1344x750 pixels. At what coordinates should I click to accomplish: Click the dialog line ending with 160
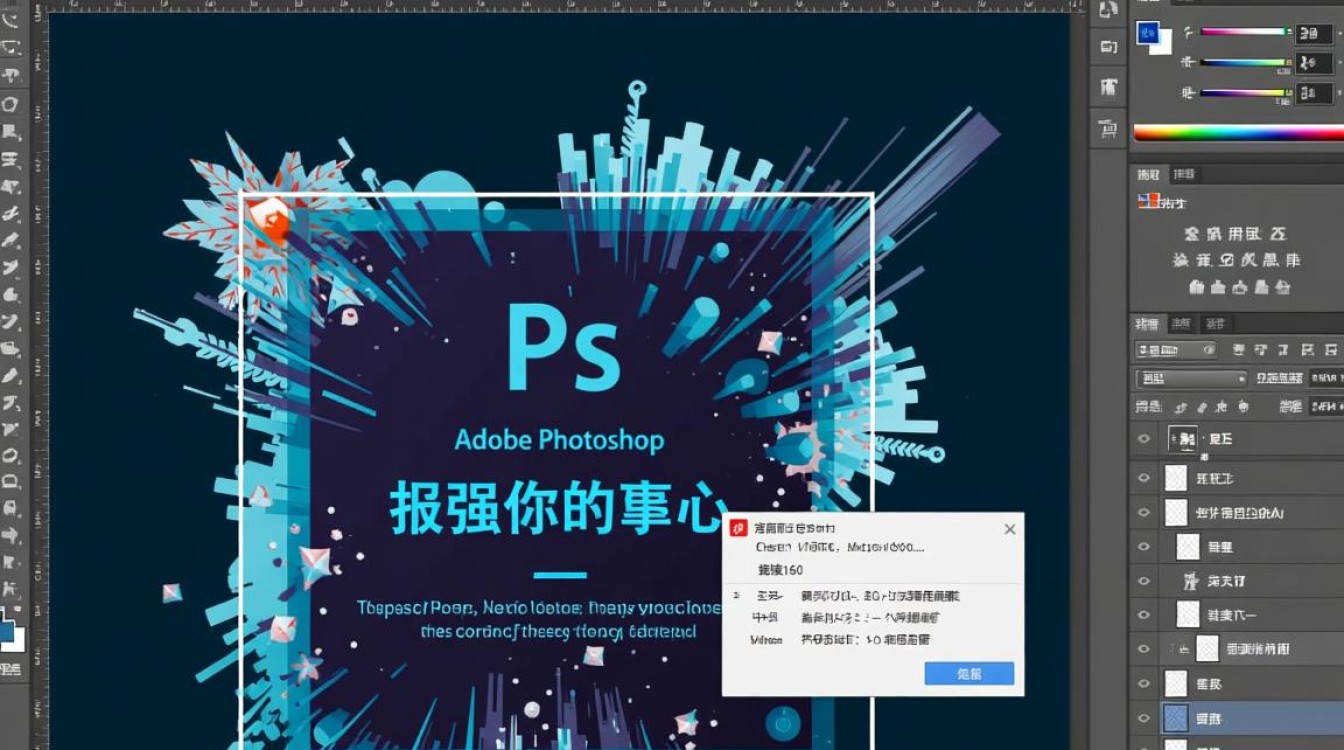coord(781,570)
